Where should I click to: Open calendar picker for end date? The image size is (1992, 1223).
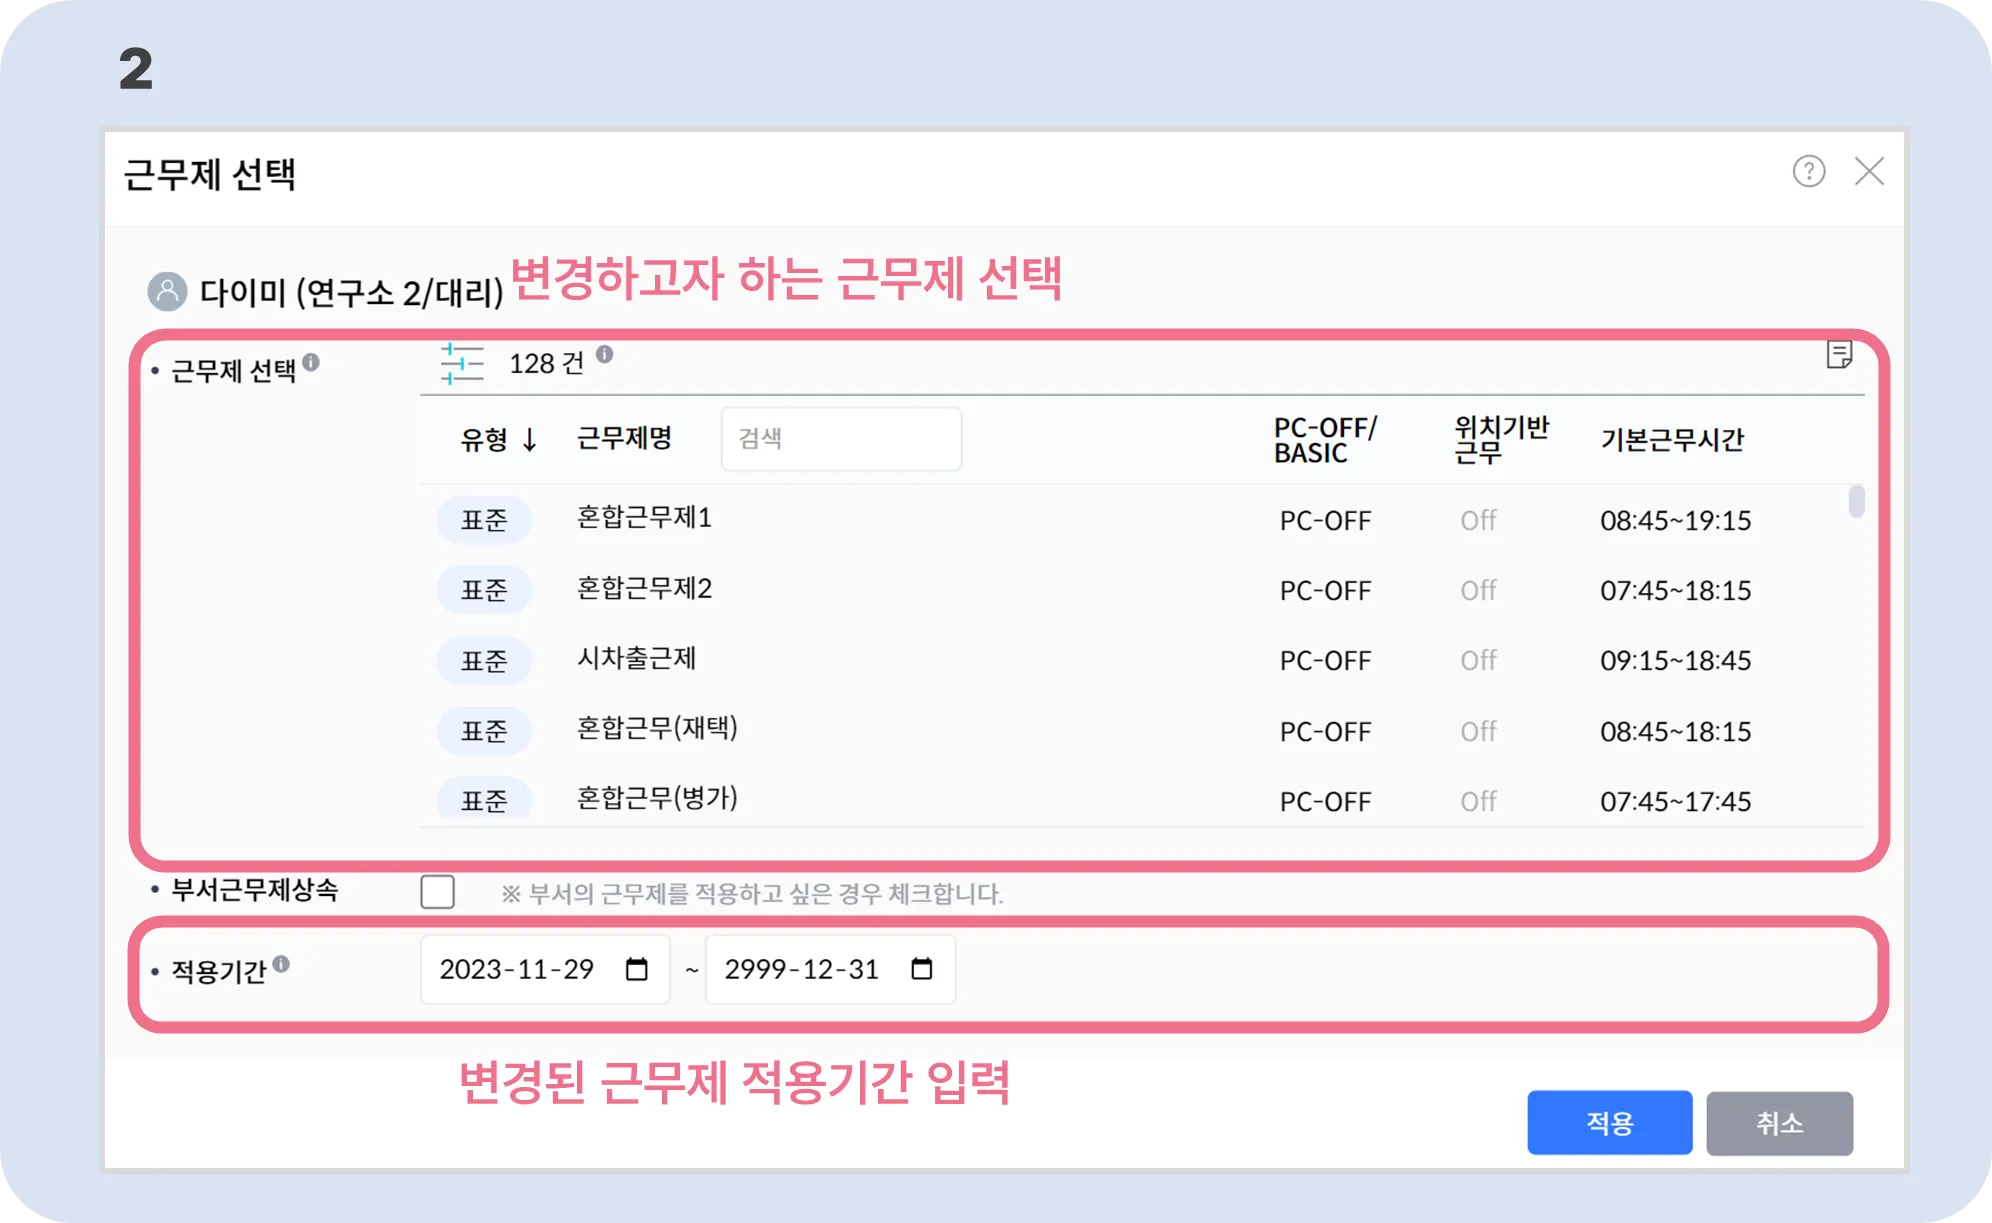pyautogui.click(x=922, y=969)
